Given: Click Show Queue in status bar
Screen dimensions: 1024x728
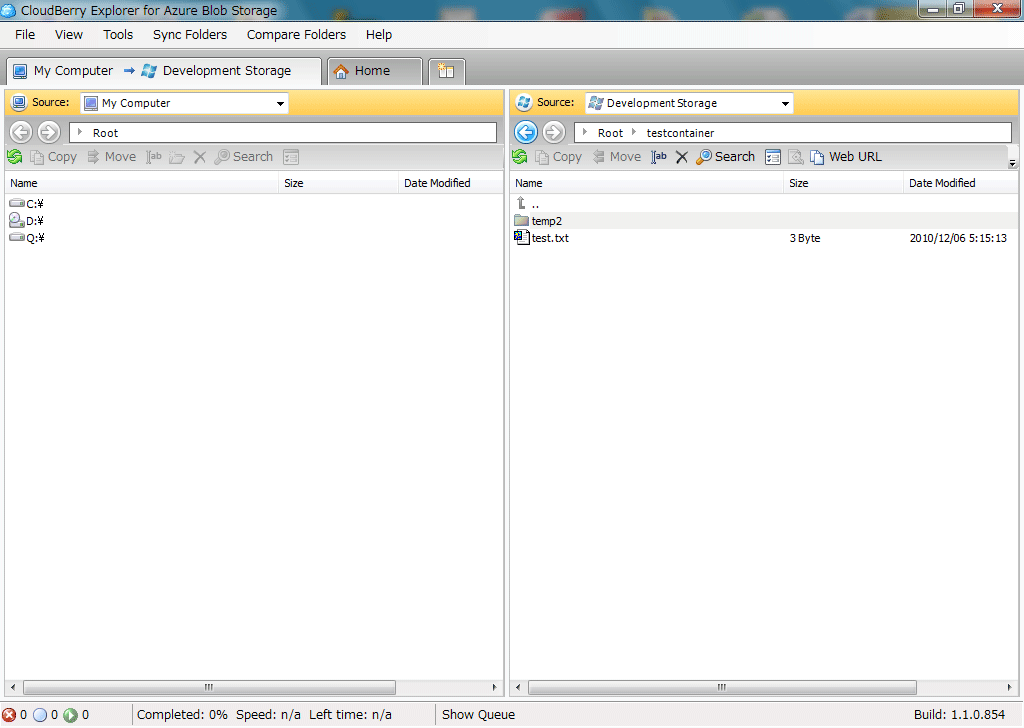Looking at the screenshot, I should click(478, 715).
